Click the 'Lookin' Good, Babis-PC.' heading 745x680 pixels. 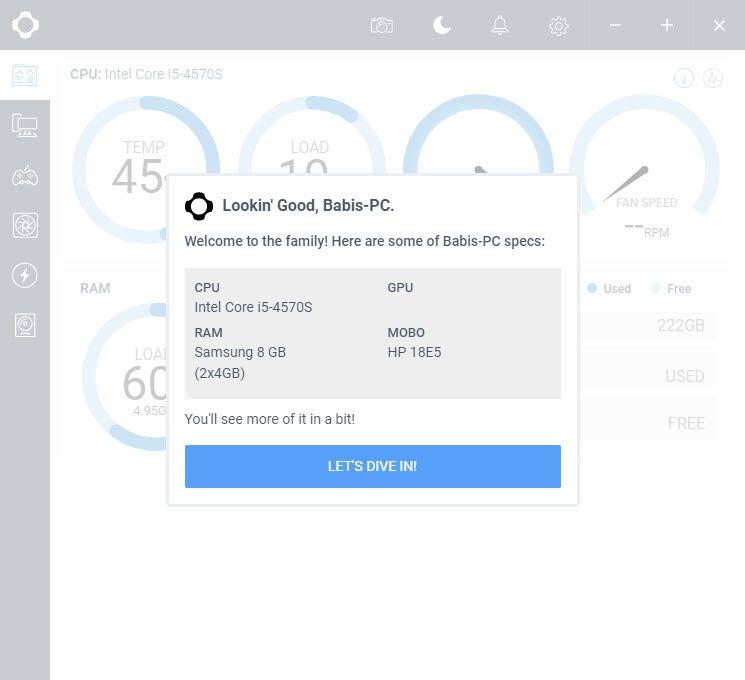(308, 205)
